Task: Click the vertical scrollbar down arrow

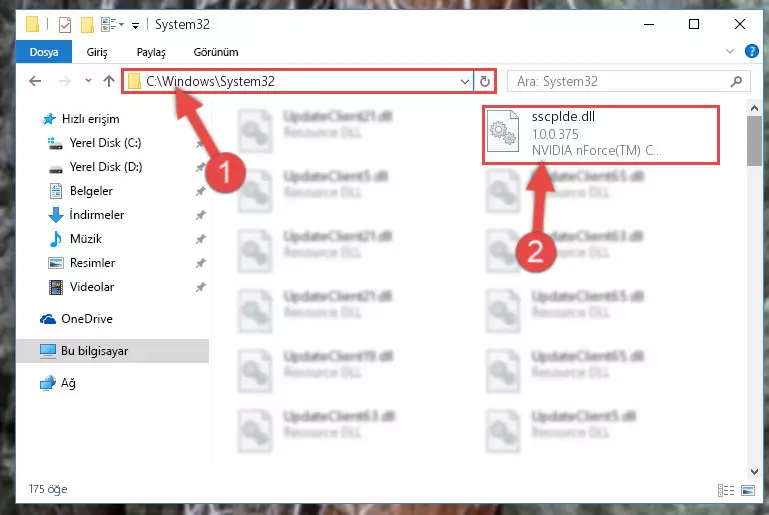Action: click(x=754, y=472)
